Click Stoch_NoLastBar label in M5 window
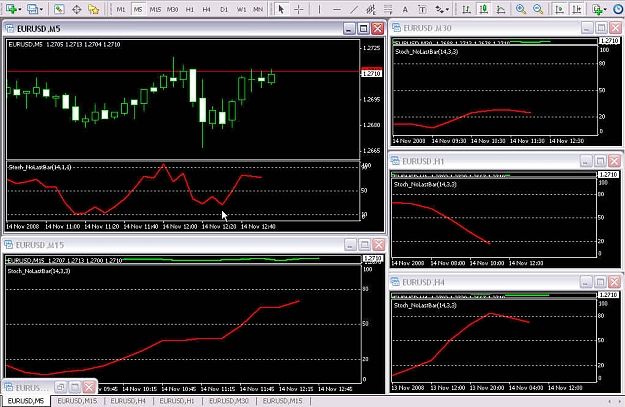 [39, 167]
